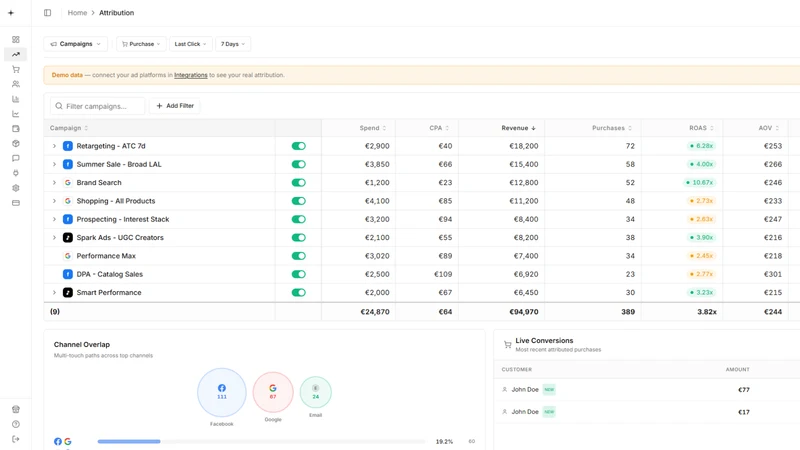Image resolution: width=800 pixels, height=450 pixels.
Task: Sort by the Revenue column header
Action: tap(518, 128)
